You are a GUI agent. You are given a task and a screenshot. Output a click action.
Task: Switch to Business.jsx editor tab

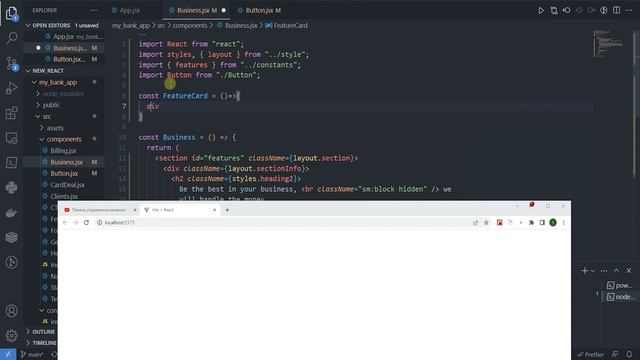(x=196, y=10)
